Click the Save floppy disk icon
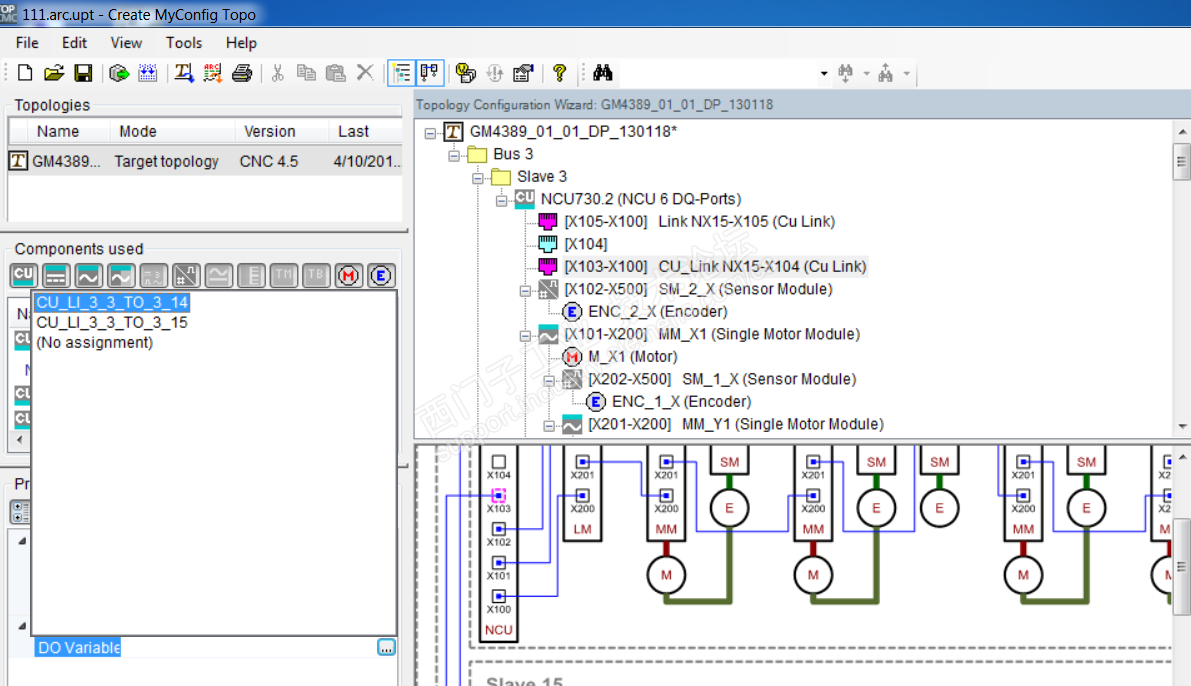The width and height of the screenshot is (1191, 686). click(84, 73)
